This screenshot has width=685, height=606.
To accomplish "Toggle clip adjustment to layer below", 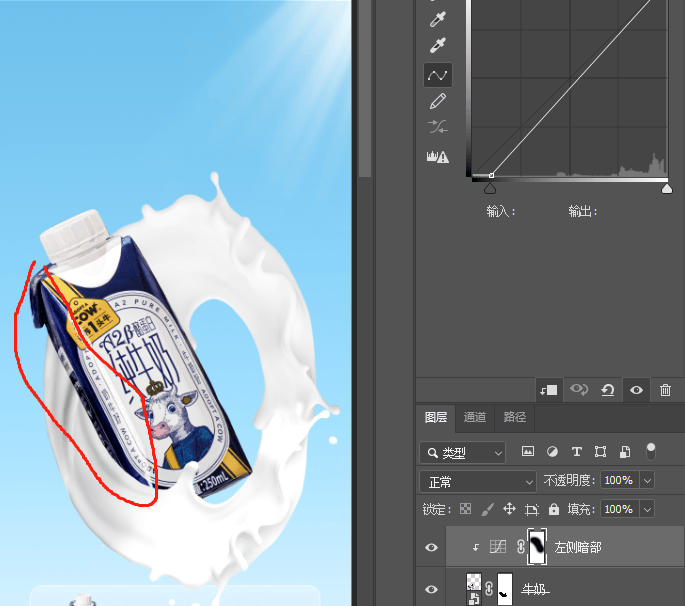I will pos(549,390).
